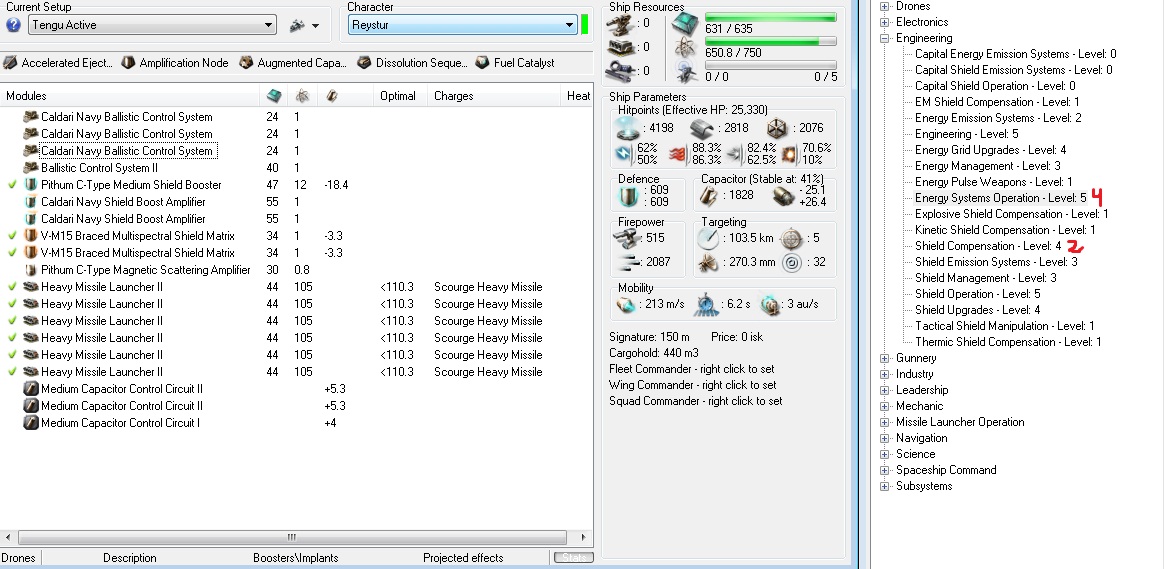Click the green character status indicator
Viewport: 1164px width, 569px height.
tap(584, 24)
